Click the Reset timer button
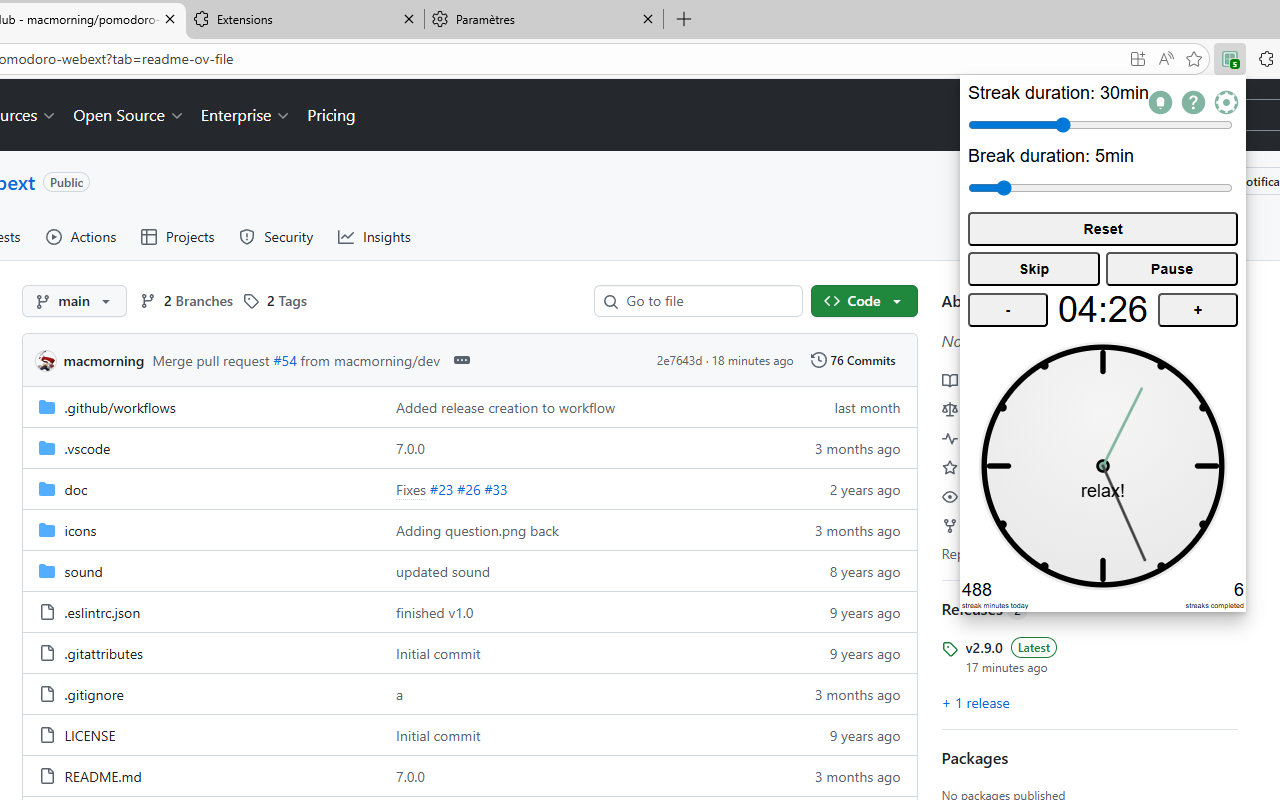This screenshot has height=800, width=1280. 1103,229
